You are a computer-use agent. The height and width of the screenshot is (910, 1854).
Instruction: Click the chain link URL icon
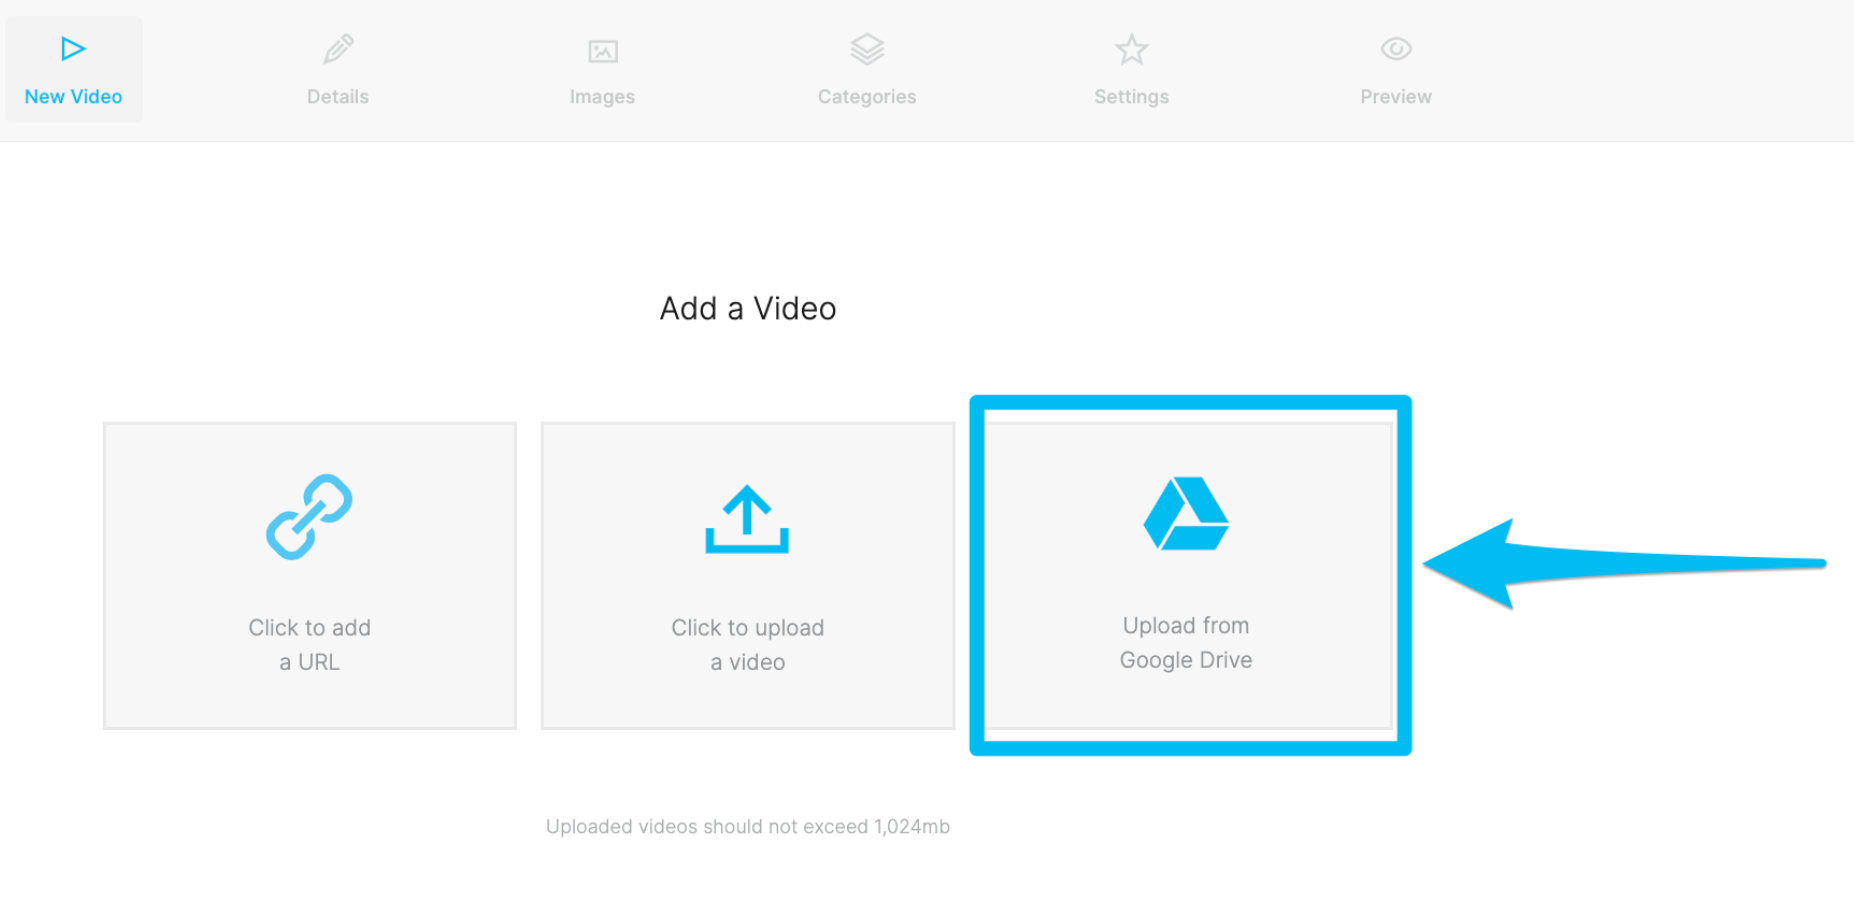coord(309,517)
